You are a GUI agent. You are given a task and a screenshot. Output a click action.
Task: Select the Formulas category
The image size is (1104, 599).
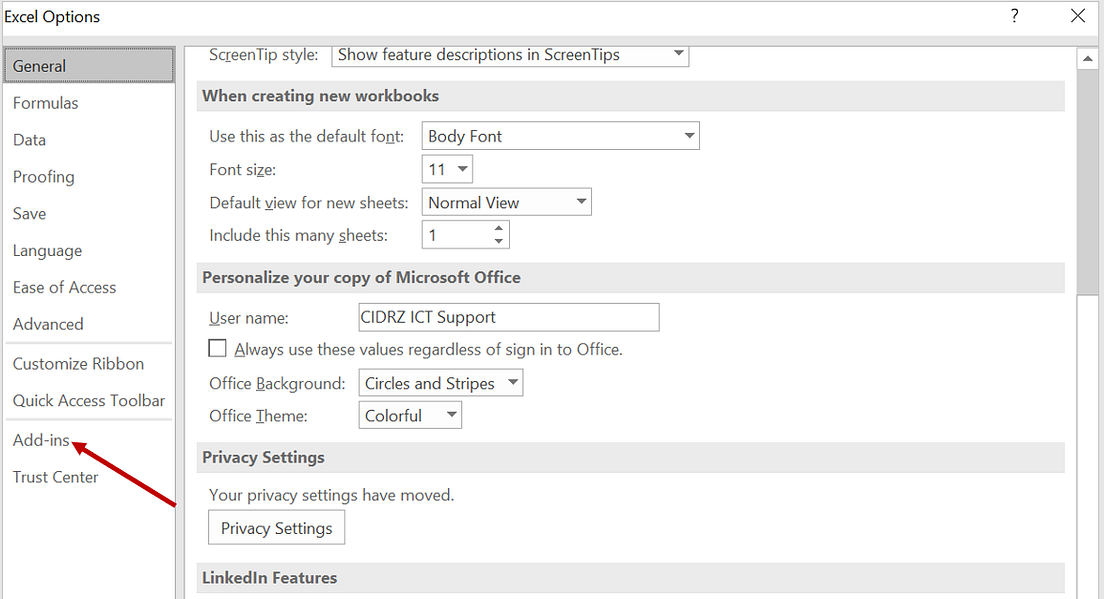(45, 102)
